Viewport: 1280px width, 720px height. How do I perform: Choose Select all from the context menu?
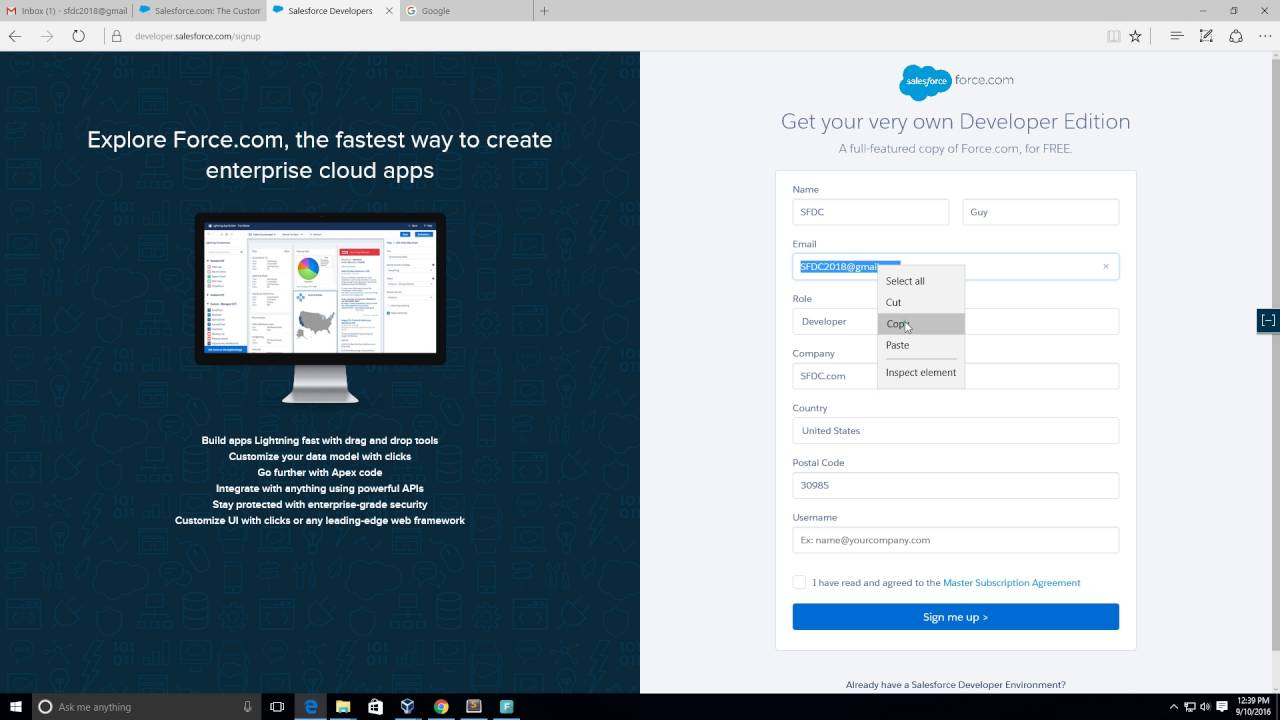point(921,281)
